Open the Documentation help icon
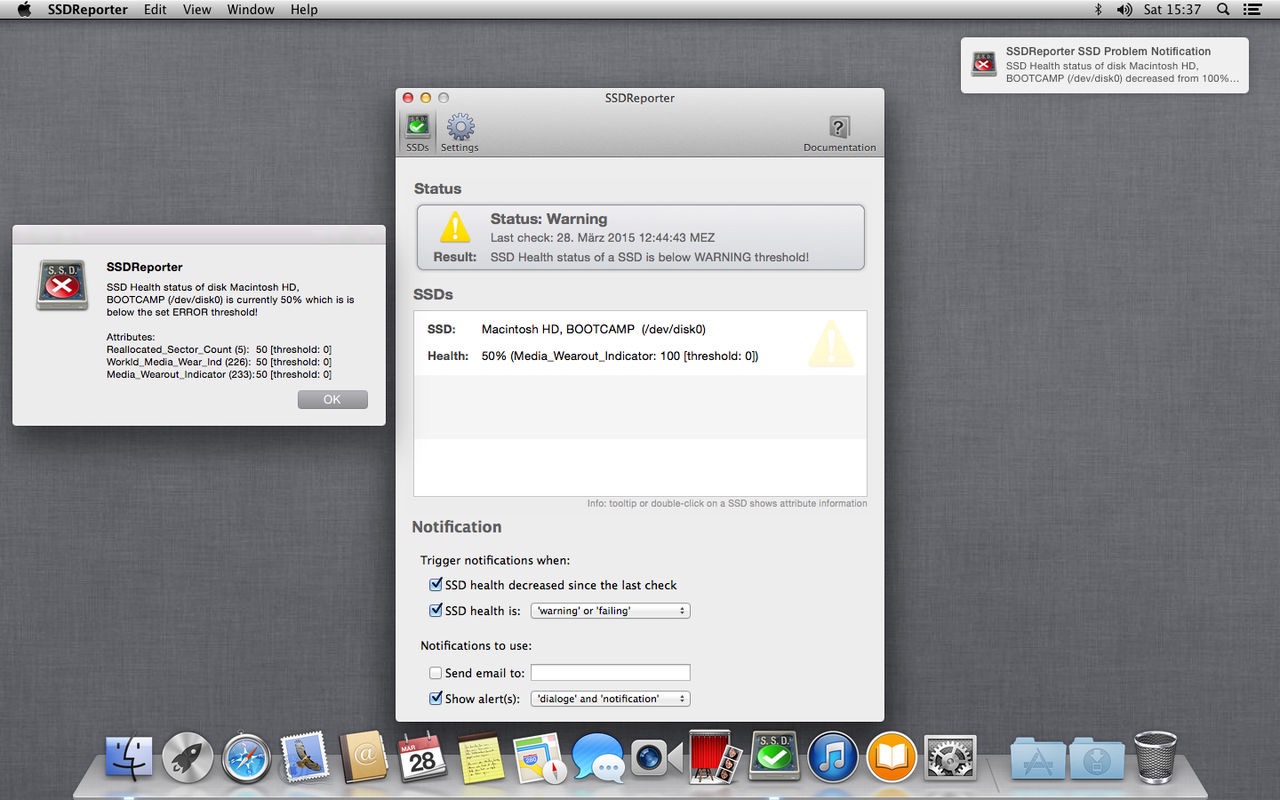Image resolution: width=1280 pixels, height=800 pixels. click(839, 132)
